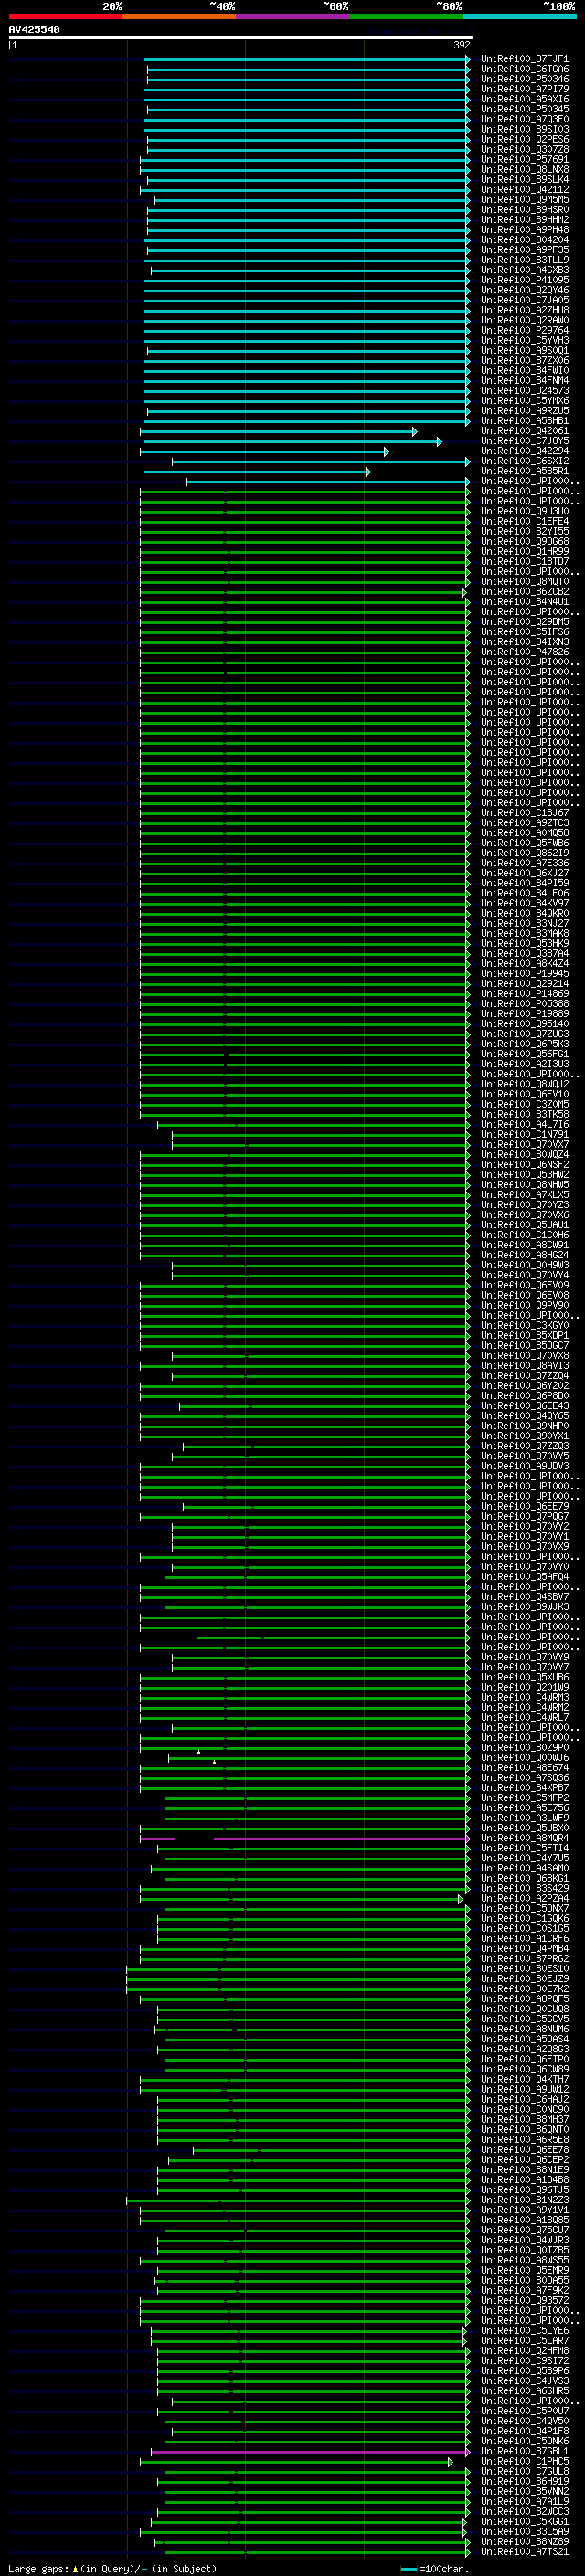Click hit label UniRef100_Q4KTH7
The image size is (585, 2576).
coord(524,2079)
